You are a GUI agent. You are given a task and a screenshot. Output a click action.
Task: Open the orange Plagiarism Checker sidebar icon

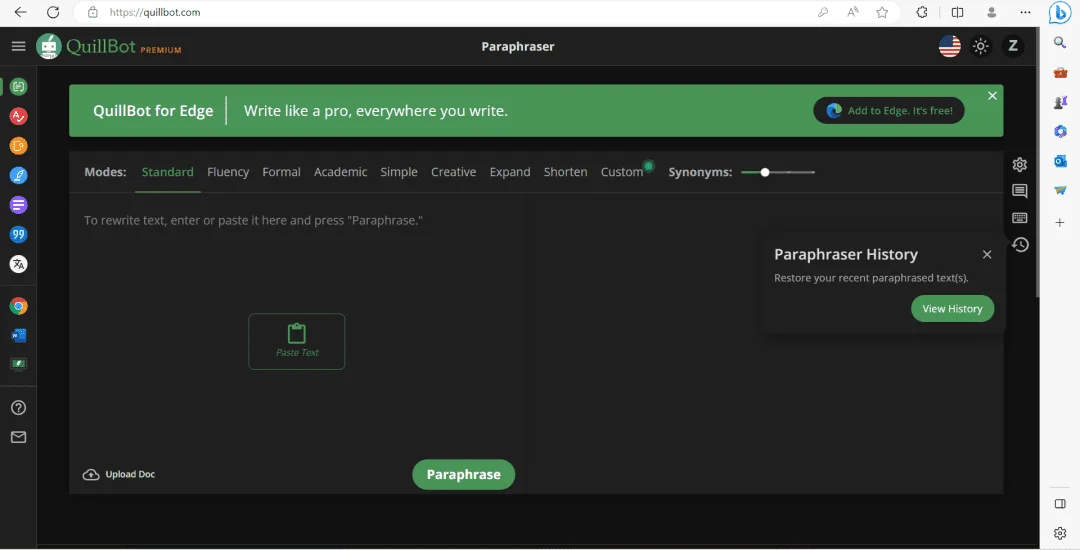point(19,146)
